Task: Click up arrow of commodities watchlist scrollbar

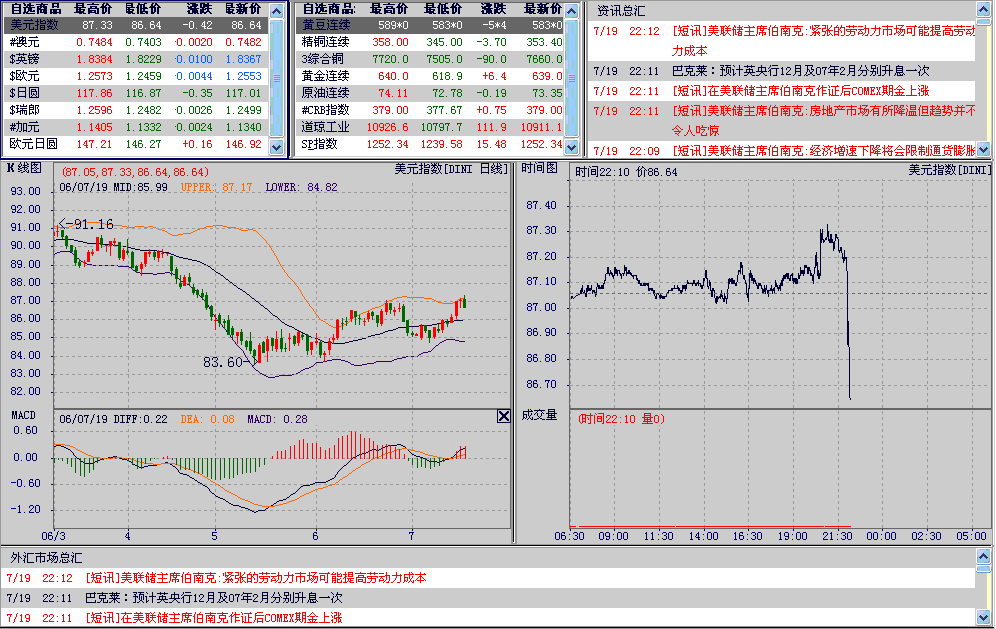Action: (572, 11)
